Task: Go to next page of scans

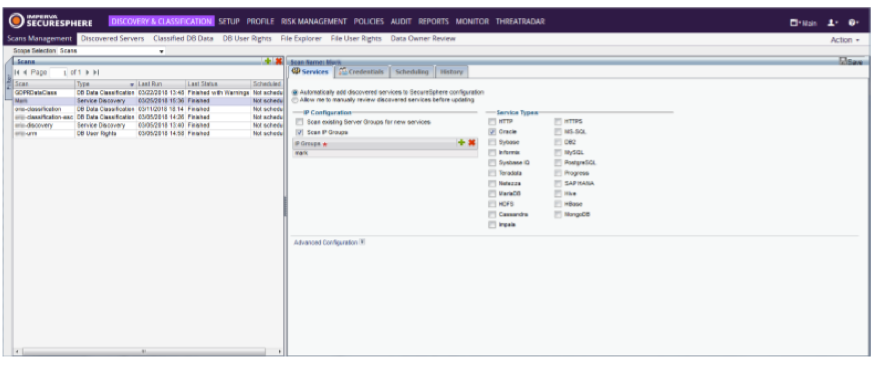Action: click(87, 72)
